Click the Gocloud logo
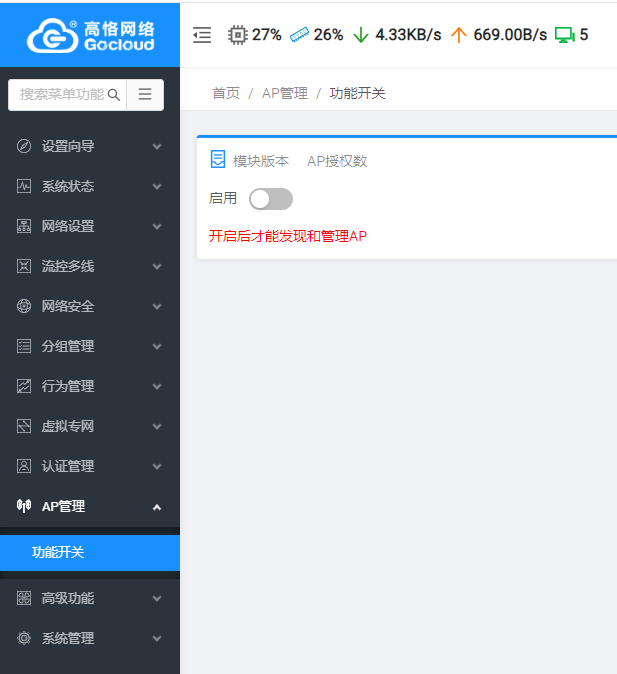Viewport: 617px width, 674px height. [90, 34]
